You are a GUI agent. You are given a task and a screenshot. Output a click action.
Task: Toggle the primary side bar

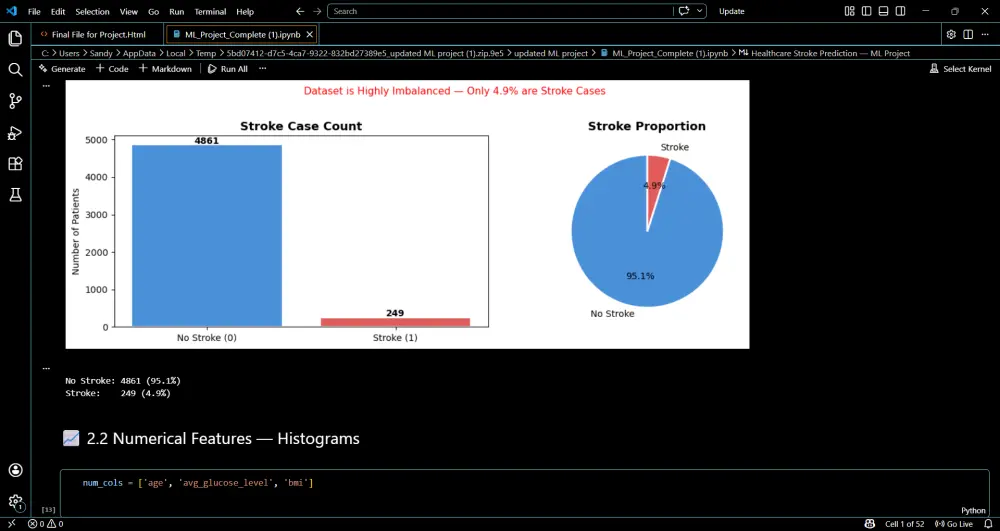866,11
